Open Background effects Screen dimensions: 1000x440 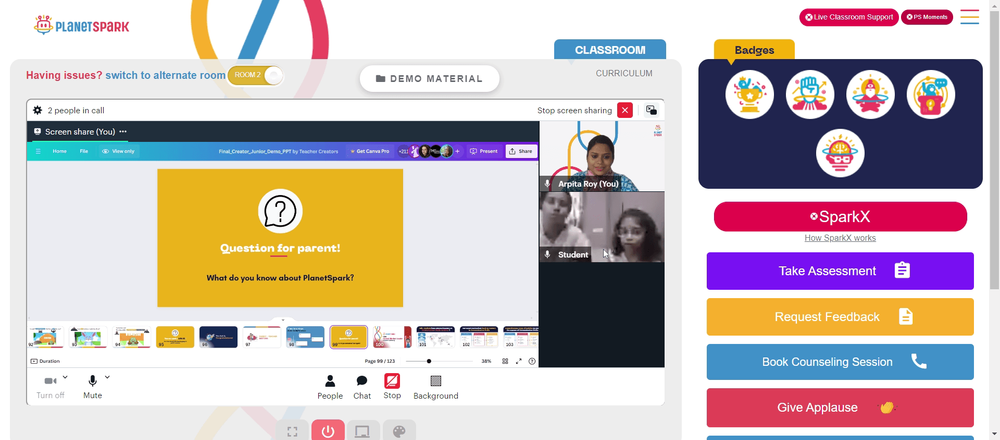click(436, 387)
